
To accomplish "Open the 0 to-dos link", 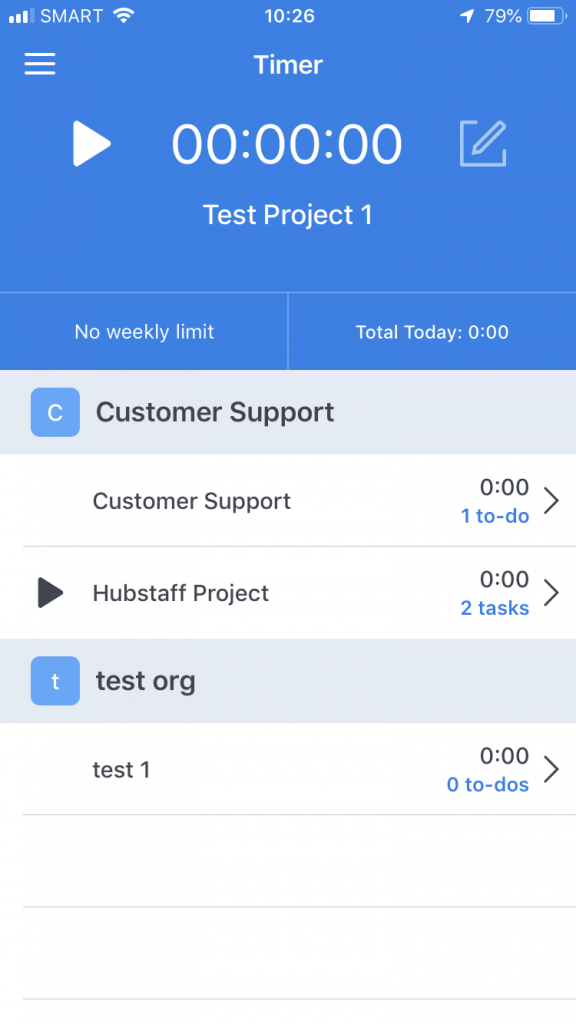I will (x=488, y=784).
